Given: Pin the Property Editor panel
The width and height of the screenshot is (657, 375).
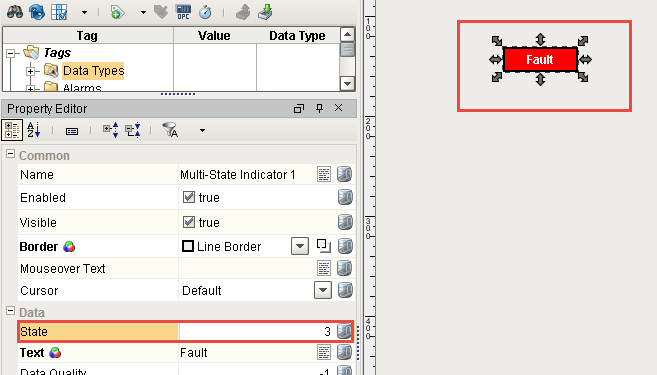Looking at the screenshot, I should point(319,109).
